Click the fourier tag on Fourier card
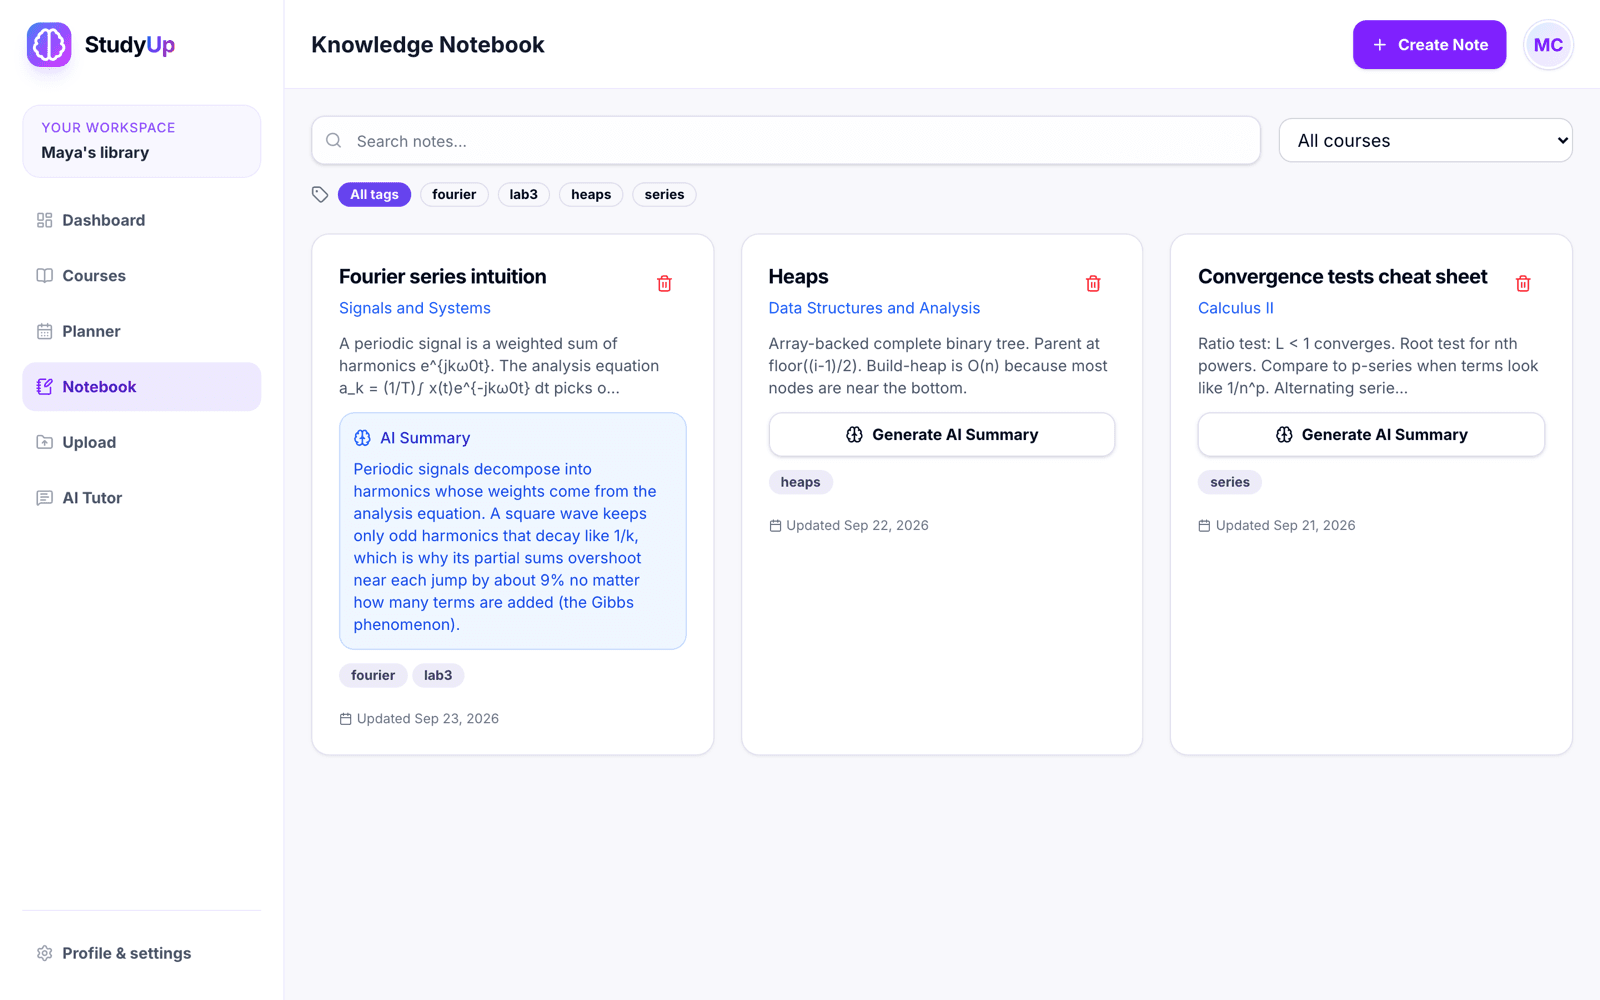This screenshot has width=1600, height=1000. (x=373, y=676)
